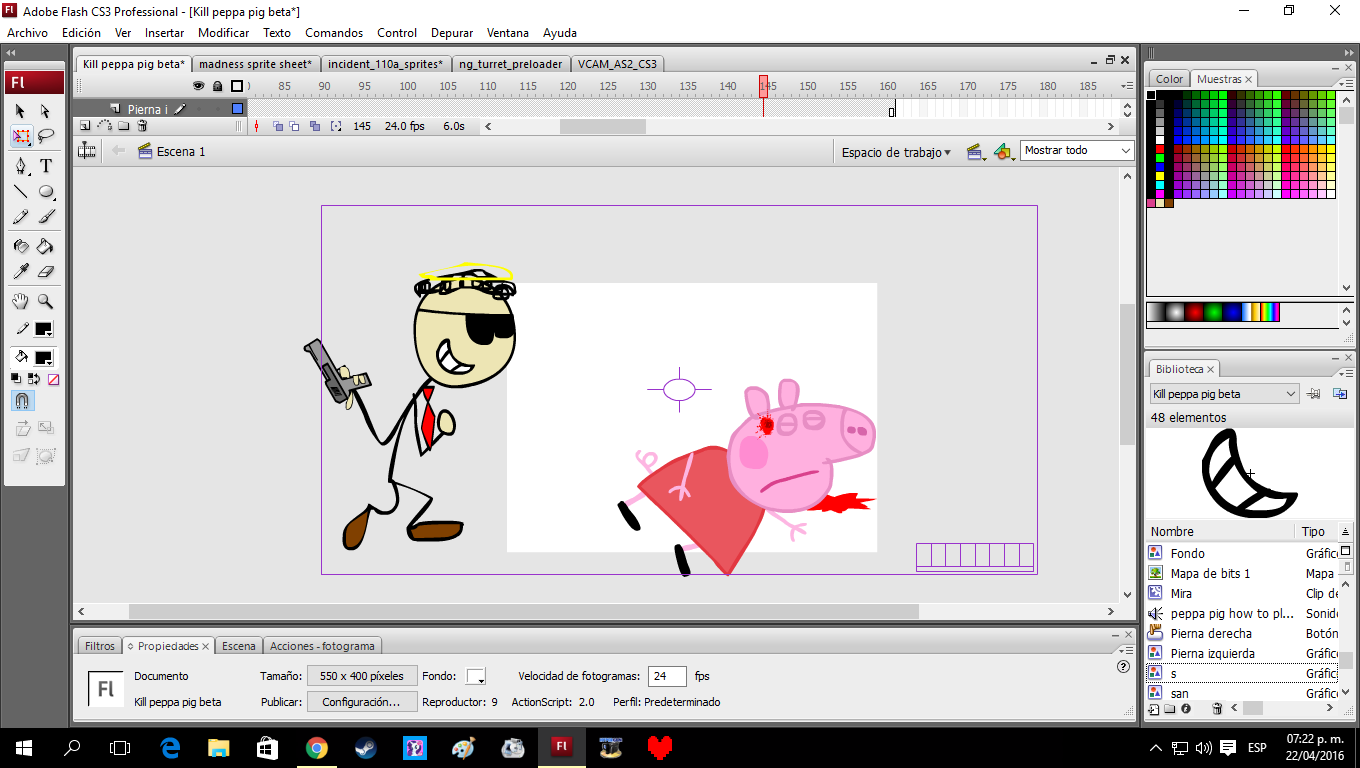Image resolution: width=1360 pixels, height=768 pixels.
Task: Click the Swap Colors icon
Action: pos(34,379)
